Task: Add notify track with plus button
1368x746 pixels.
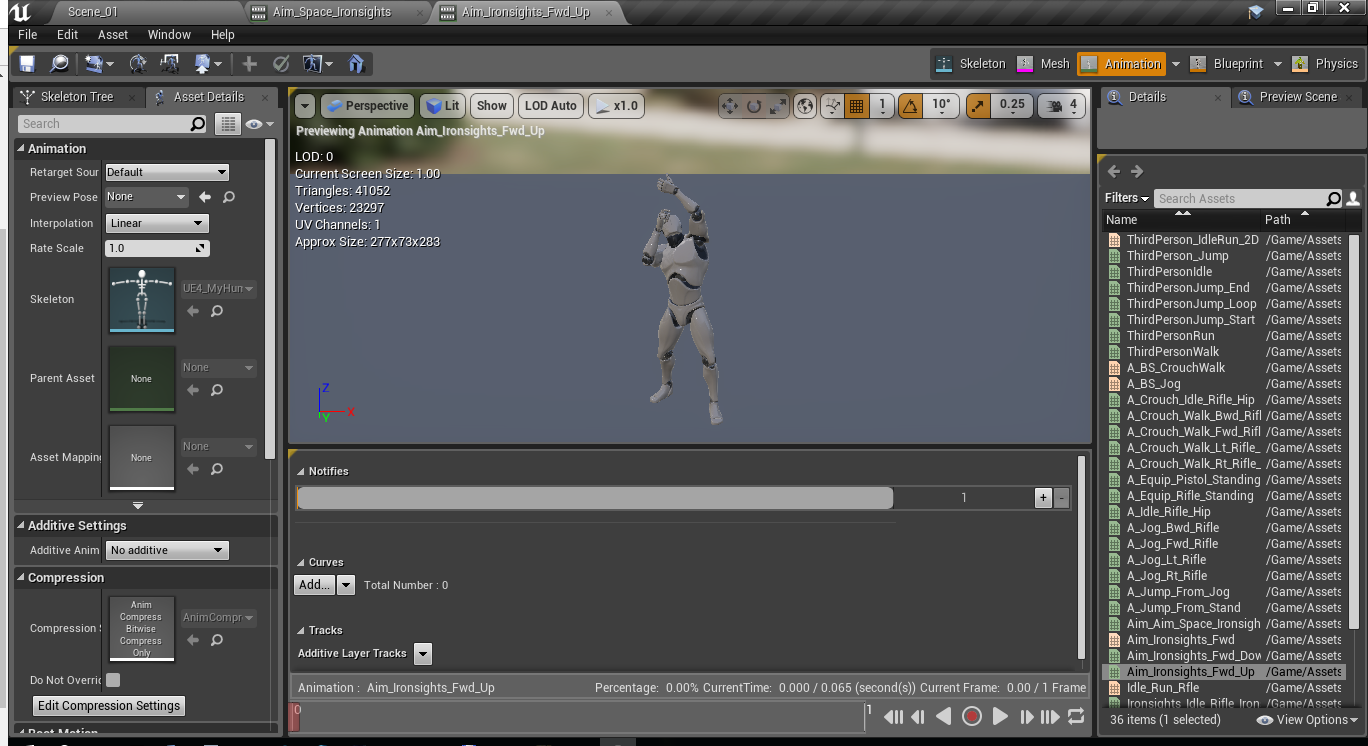Action: [x=1043, y=497]
